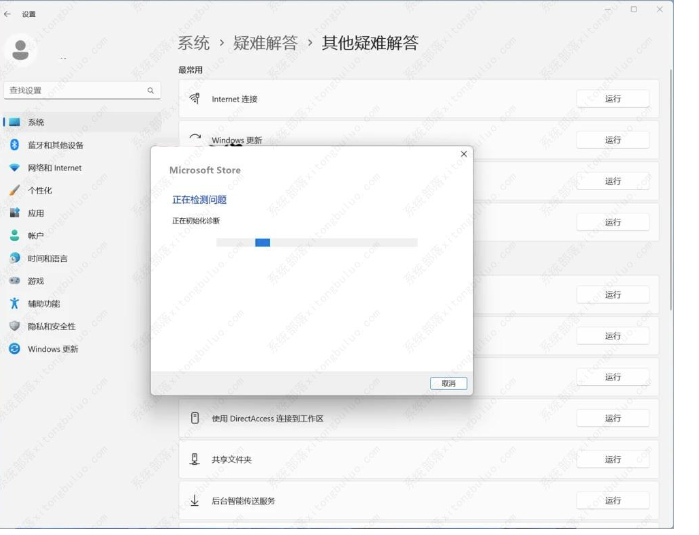Minimize the Settings window
Screen dimensions: 699x535
(608, 9)
